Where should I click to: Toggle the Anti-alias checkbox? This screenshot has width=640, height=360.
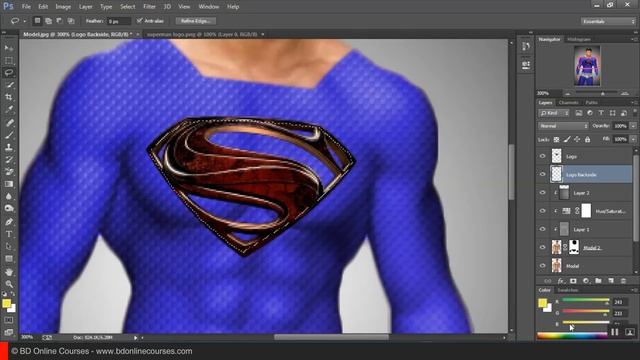point(140,20)
